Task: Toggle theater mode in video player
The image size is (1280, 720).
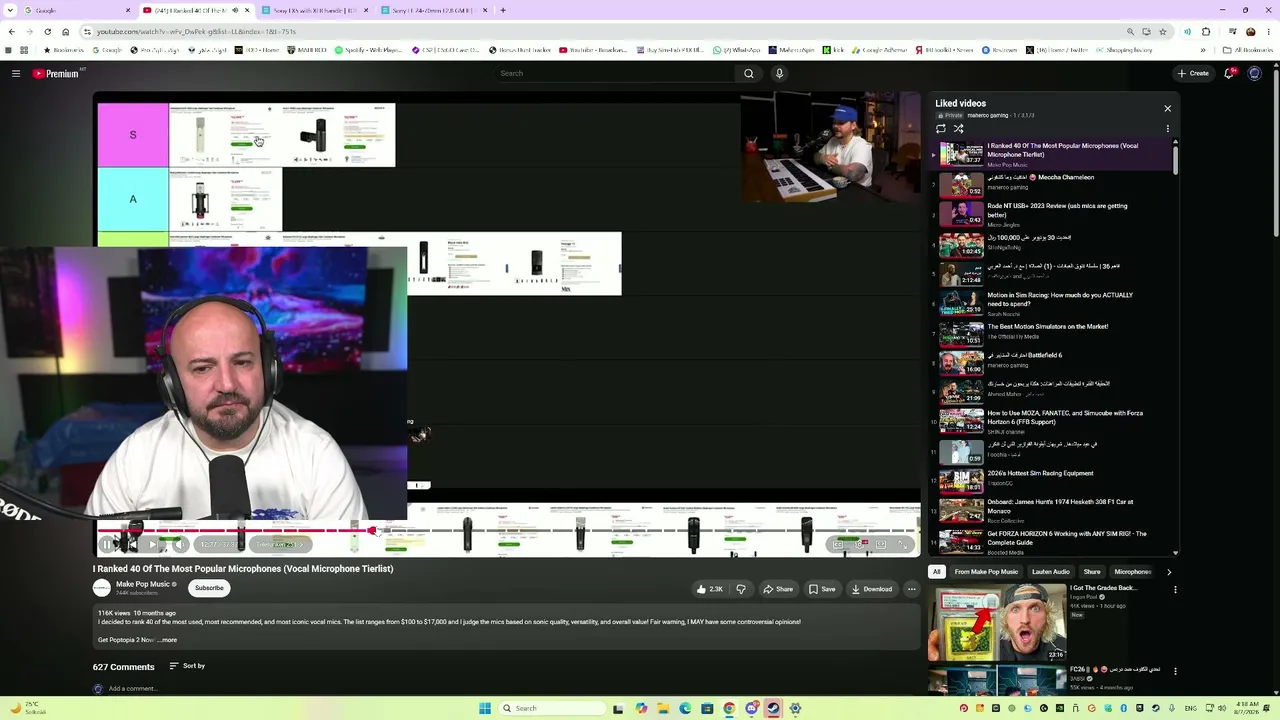Action: (881, 544)
